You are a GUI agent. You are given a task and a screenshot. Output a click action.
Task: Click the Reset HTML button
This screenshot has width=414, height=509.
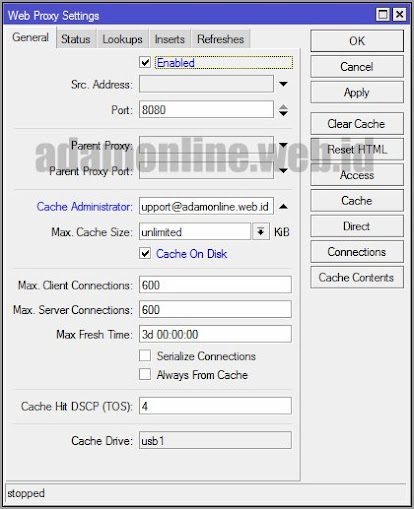coord(357,149)
